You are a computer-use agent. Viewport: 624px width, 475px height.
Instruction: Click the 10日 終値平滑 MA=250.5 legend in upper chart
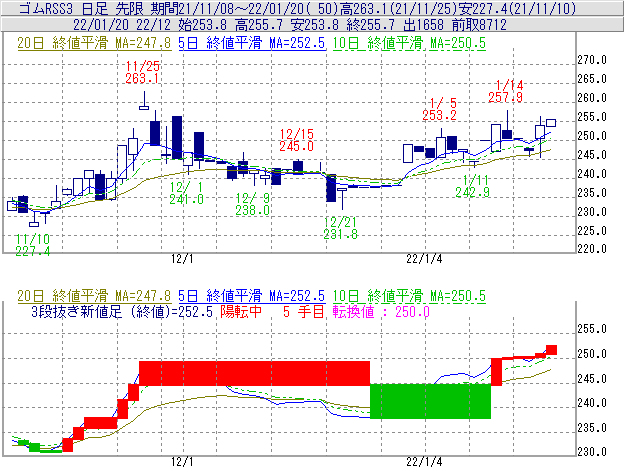click(409, 43)
